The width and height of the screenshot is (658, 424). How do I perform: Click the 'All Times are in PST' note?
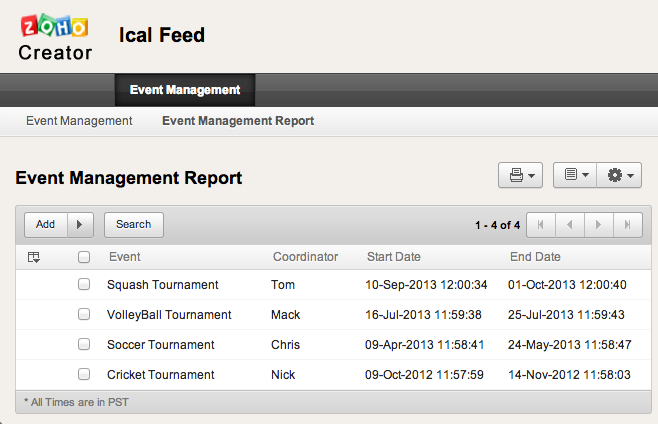pyautogui.click(x=76, y=402)
